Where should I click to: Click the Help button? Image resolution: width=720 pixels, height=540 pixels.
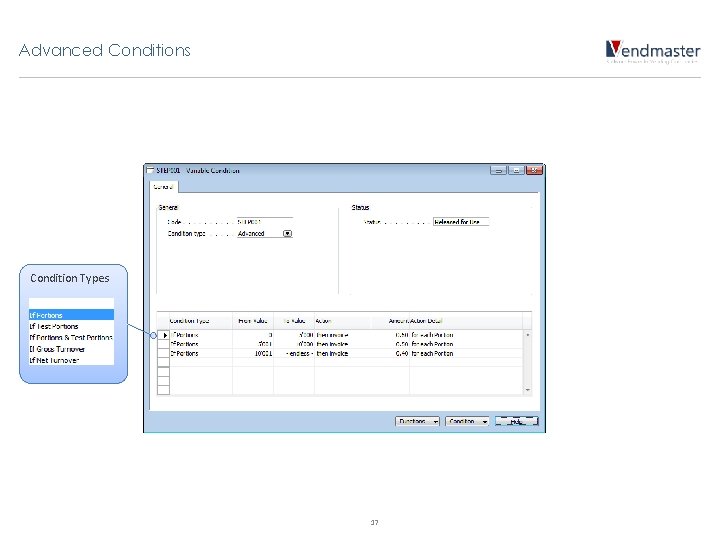click(517, 421)
